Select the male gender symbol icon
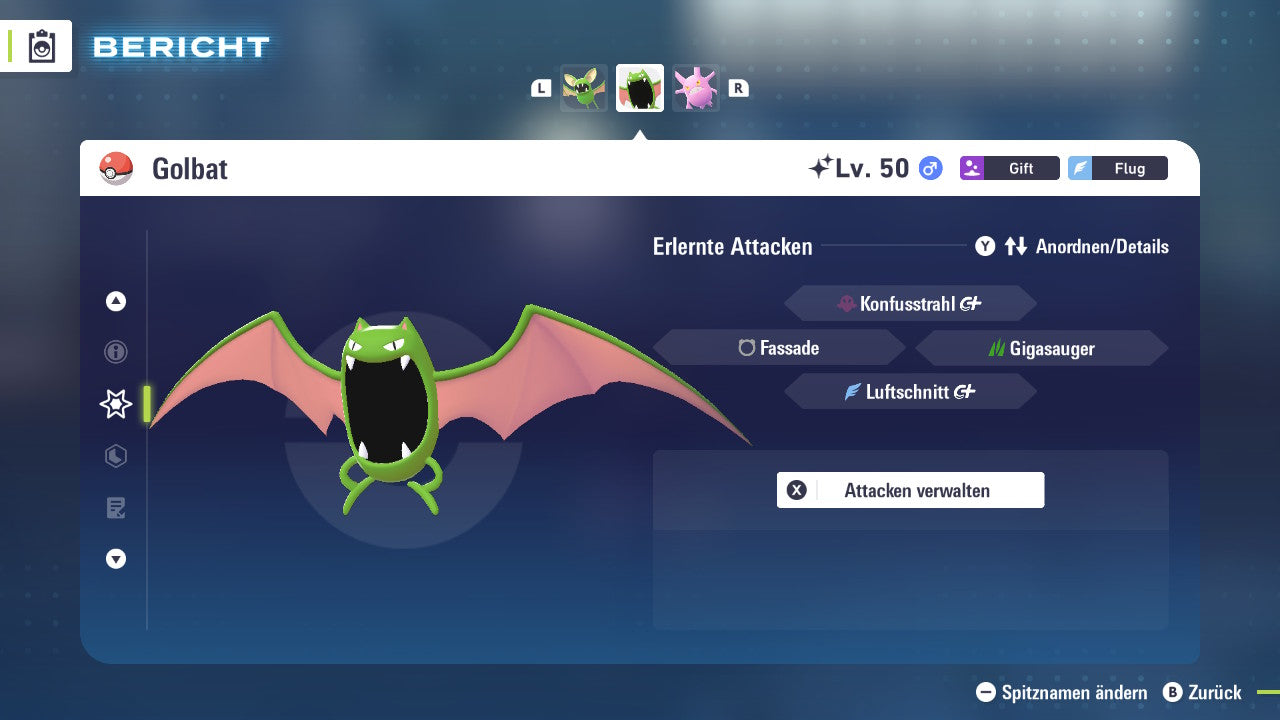 pos(929,168)
